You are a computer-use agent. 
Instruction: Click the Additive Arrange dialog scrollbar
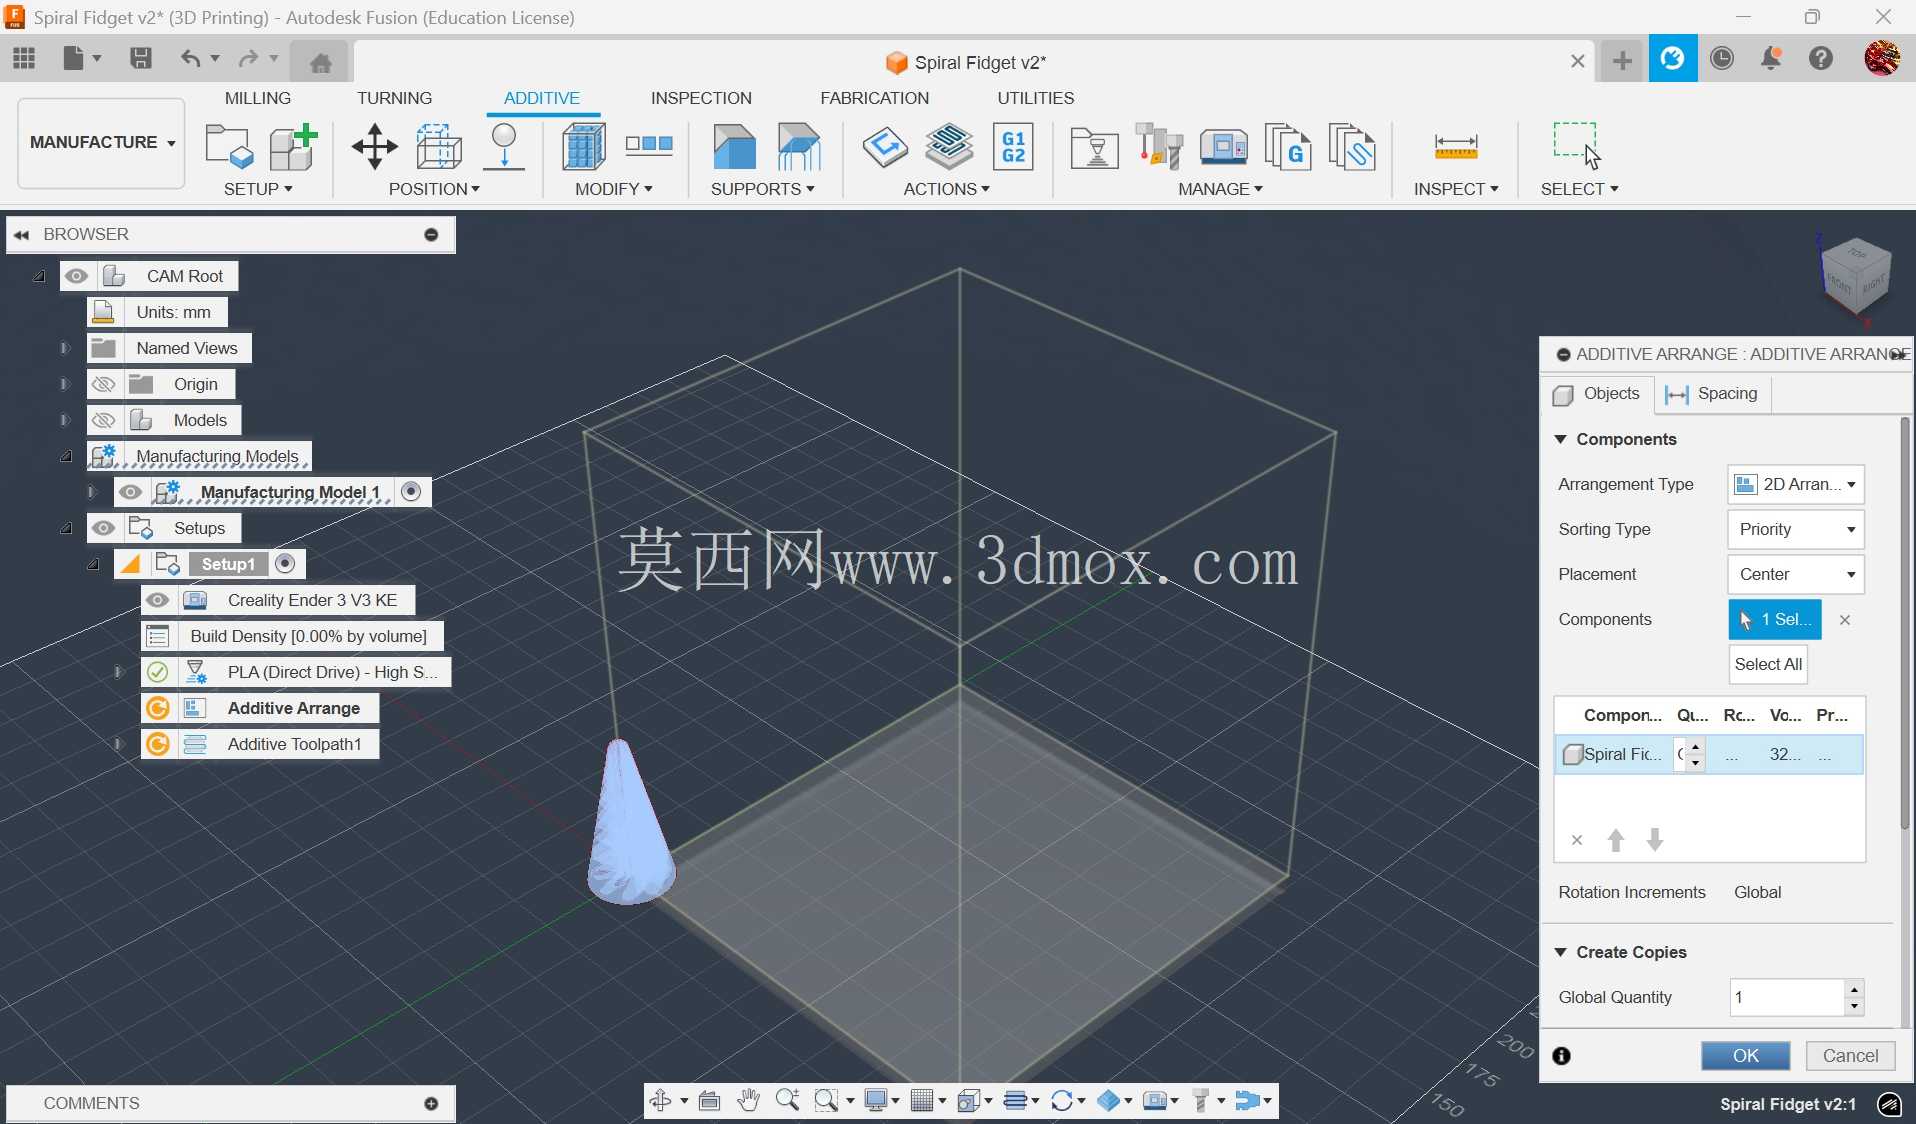pos(1905,623)
